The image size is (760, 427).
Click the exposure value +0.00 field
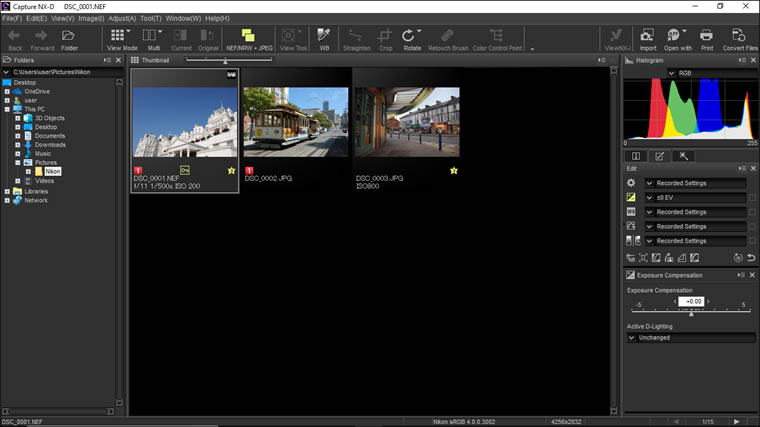[691, 301]
